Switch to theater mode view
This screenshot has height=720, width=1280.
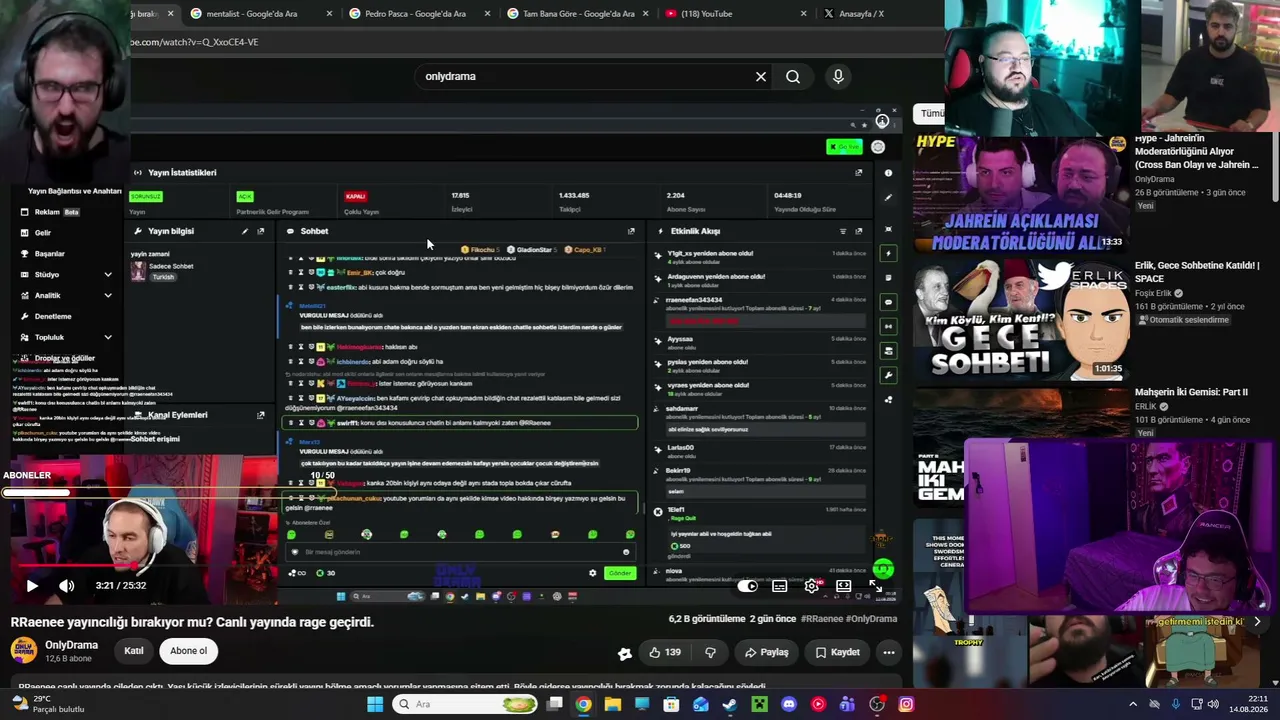coord(844,586)
